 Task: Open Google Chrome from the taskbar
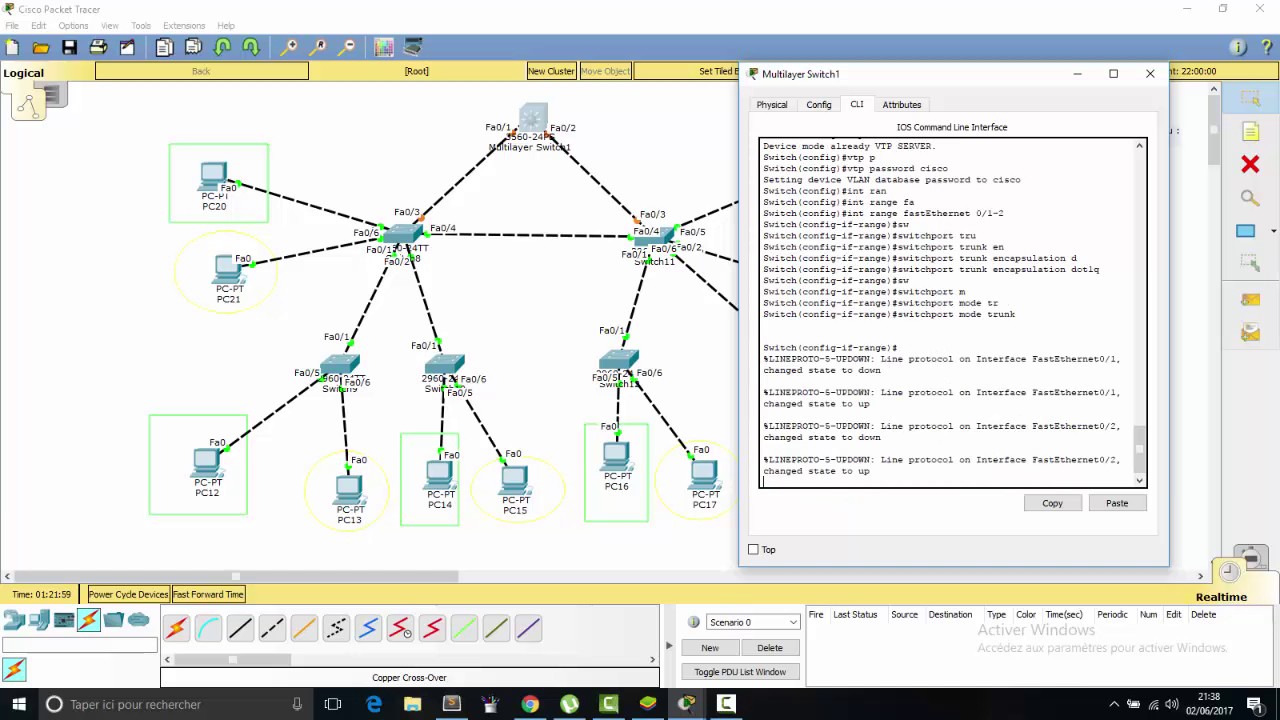[x=530, y=704]
